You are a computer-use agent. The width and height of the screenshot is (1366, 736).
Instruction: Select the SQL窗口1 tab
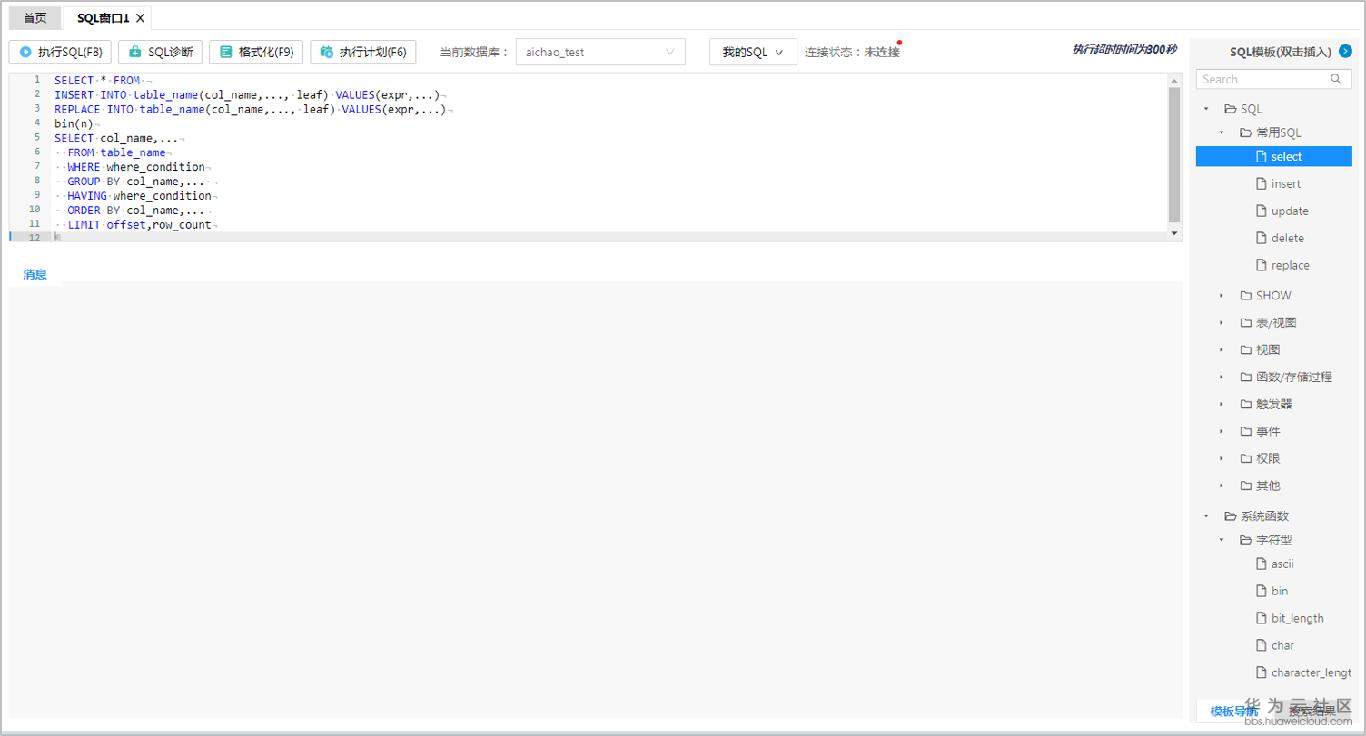[103, 18]
